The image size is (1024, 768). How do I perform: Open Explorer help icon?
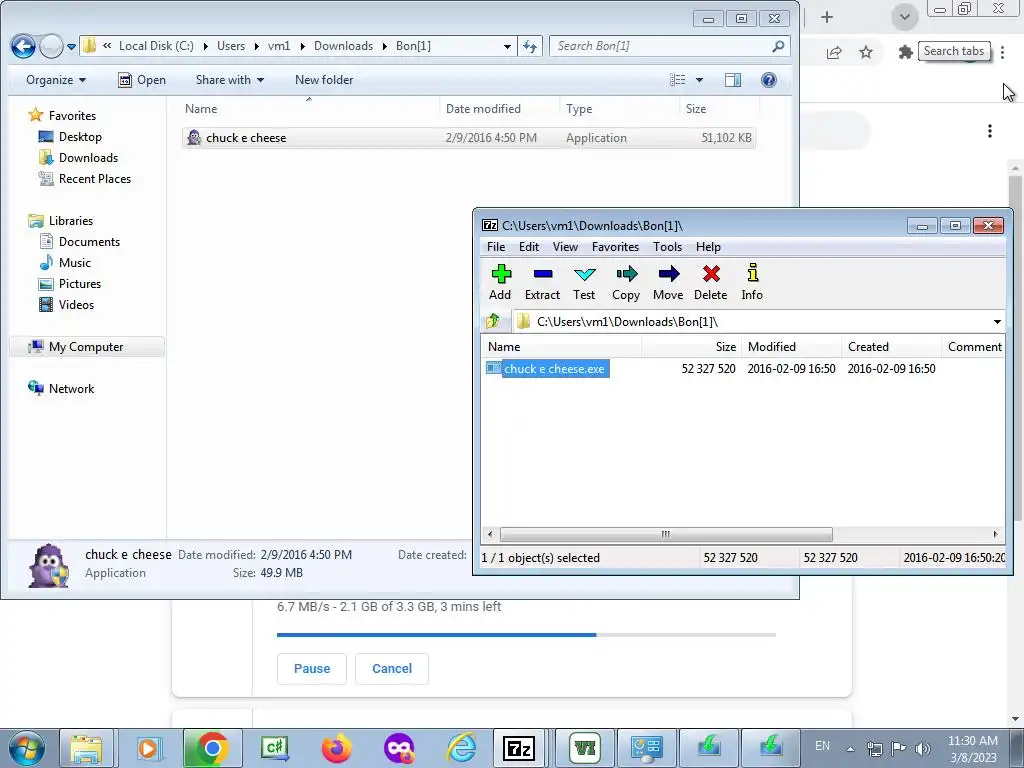point(769,80)
